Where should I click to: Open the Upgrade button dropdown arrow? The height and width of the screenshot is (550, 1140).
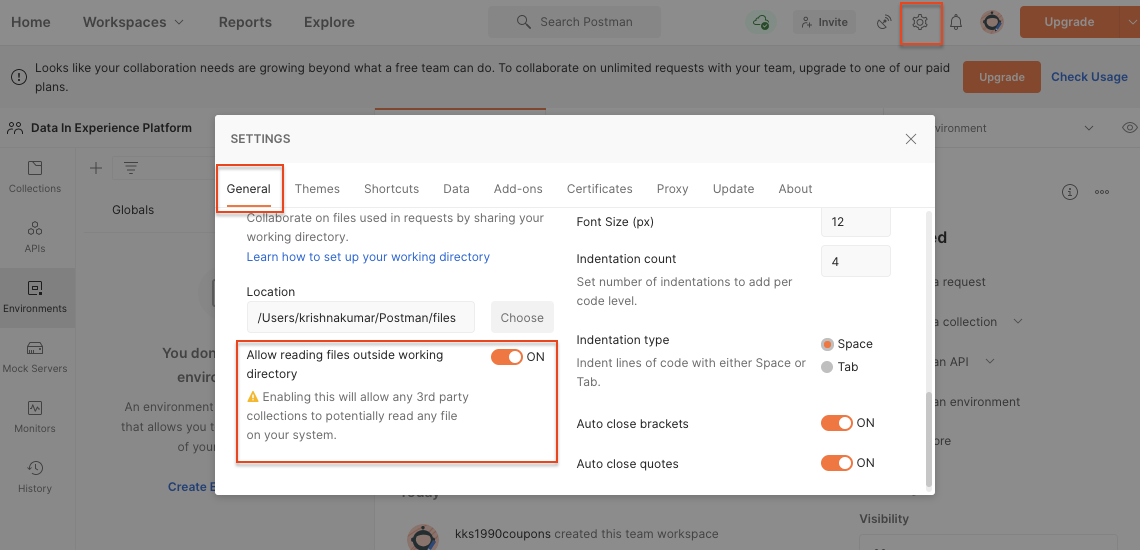[x=1129, y=22]
